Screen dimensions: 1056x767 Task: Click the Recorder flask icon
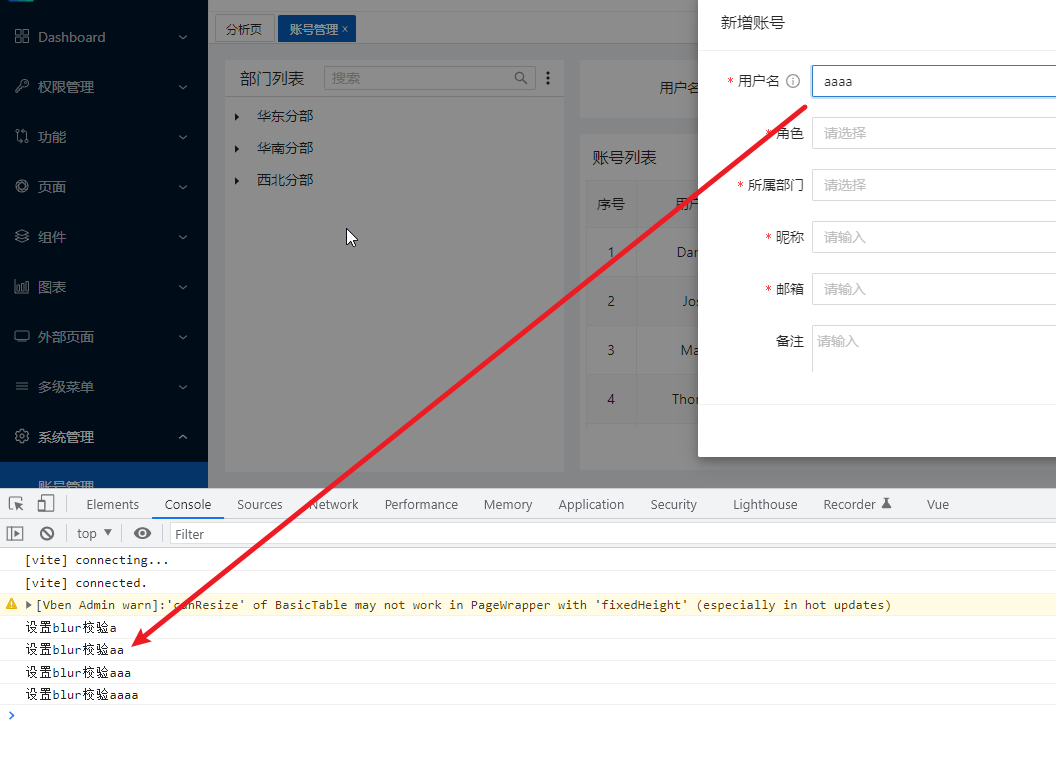point(886,503)
